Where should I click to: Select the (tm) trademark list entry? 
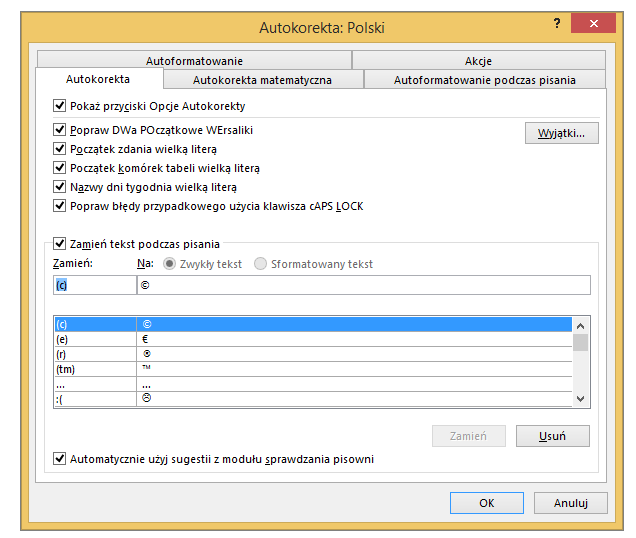(93, 369)
